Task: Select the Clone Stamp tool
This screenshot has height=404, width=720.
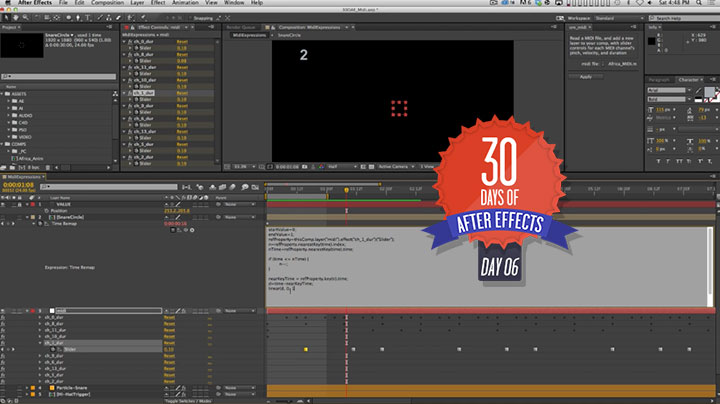Action: coord(108,17)
